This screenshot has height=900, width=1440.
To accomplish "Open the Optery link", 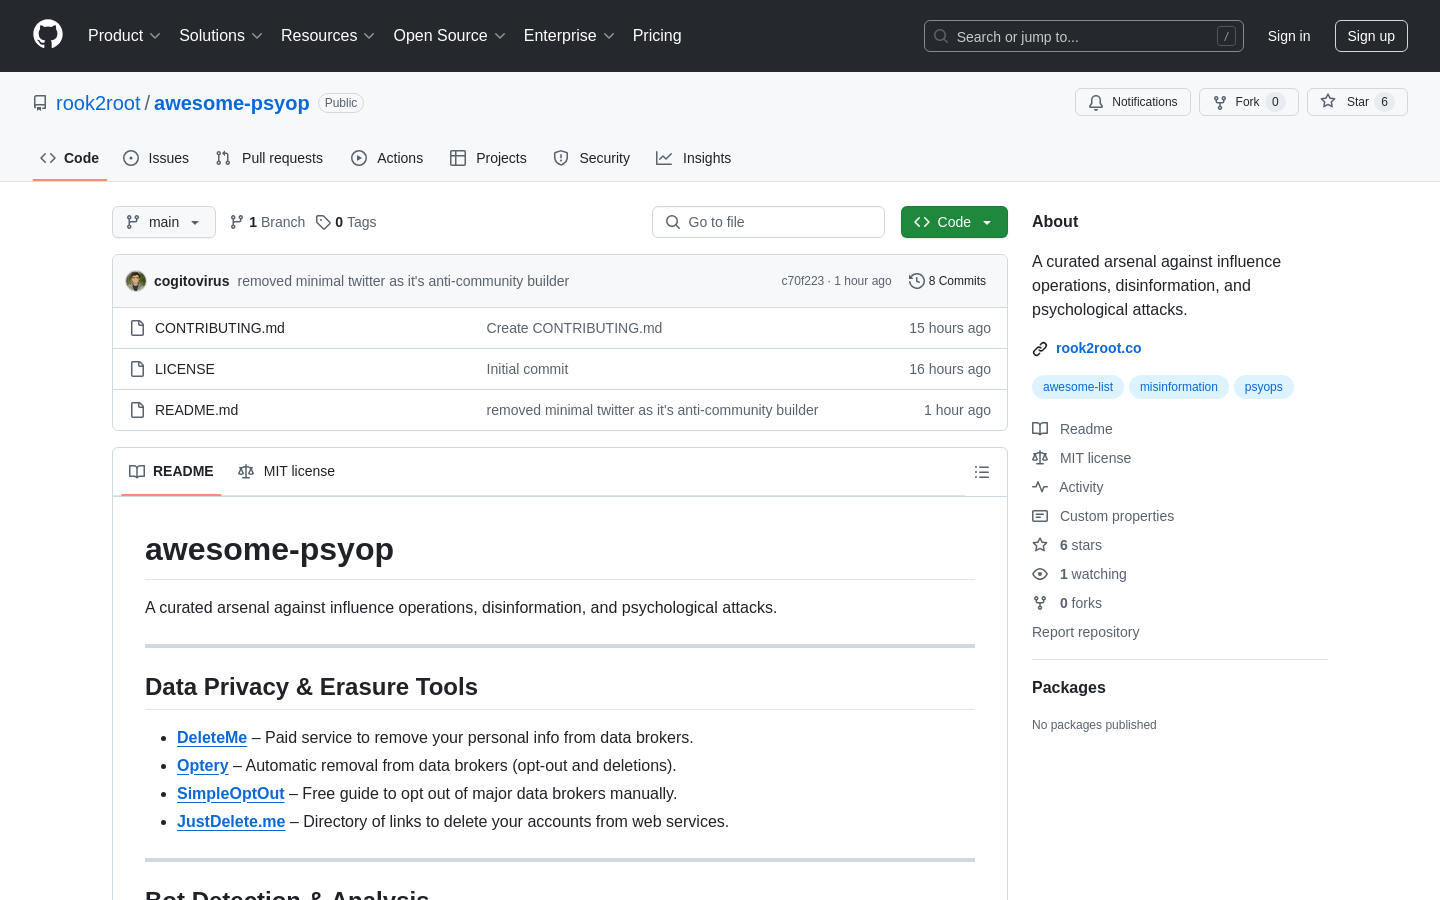I will 203,765.
